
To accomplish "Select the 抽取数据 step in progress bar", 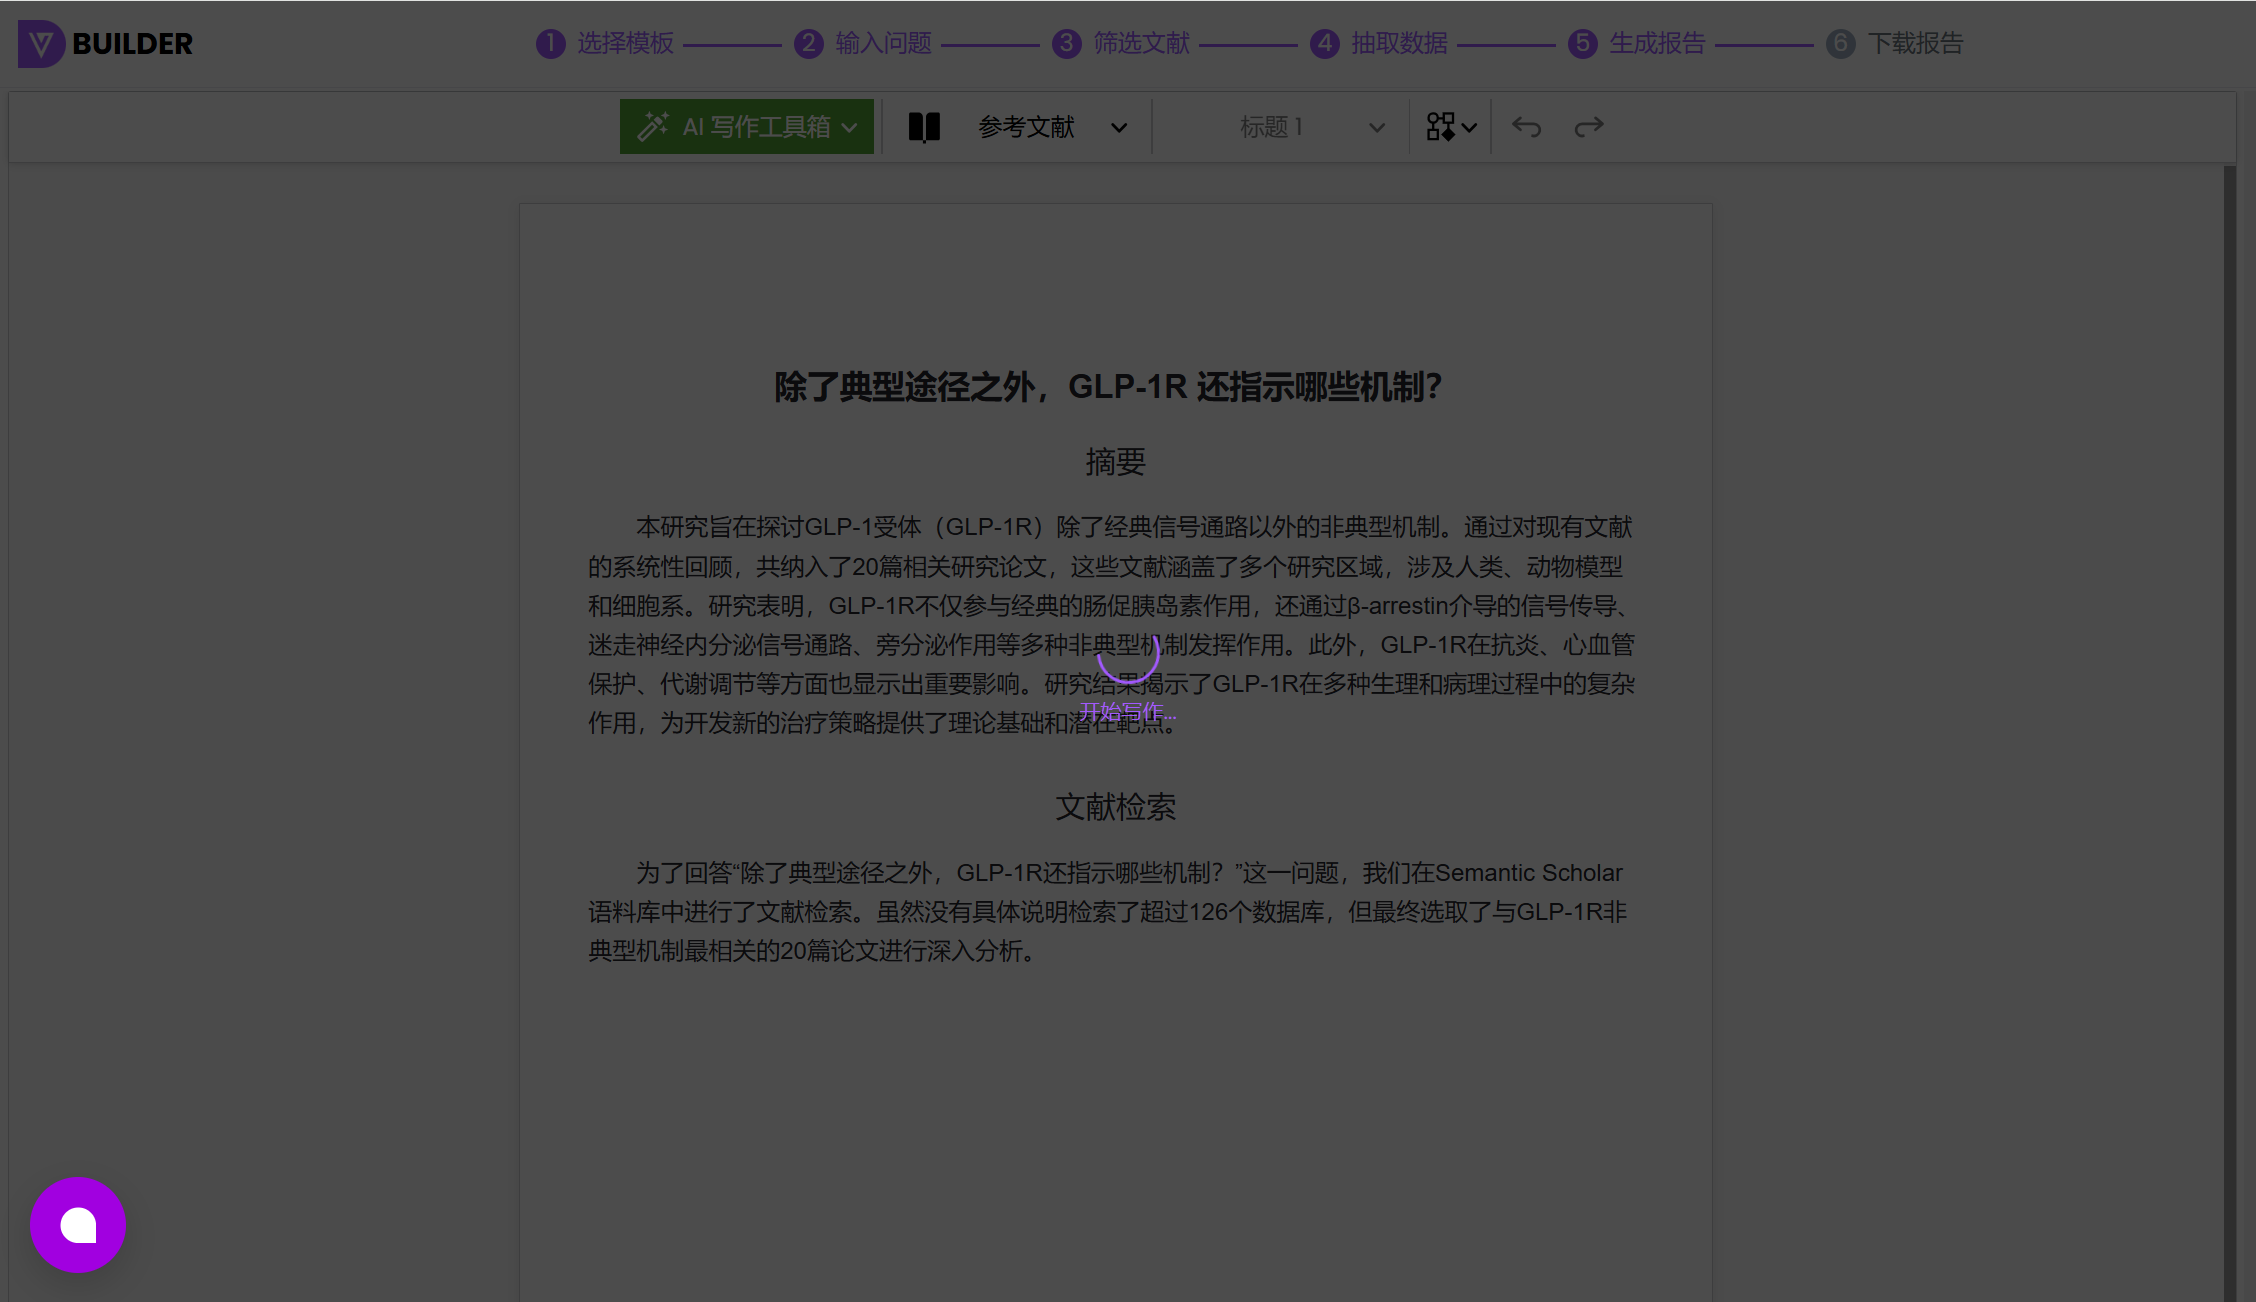I will coord(1401,43).
